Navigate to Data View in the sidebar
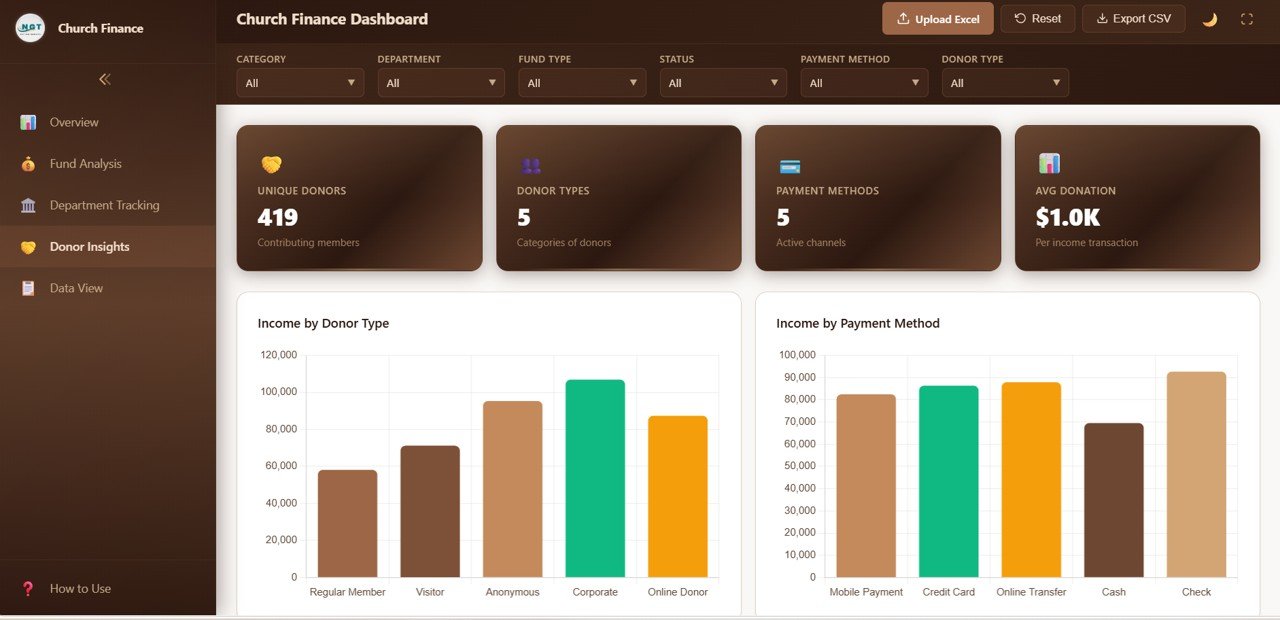 tap(79, 288)
